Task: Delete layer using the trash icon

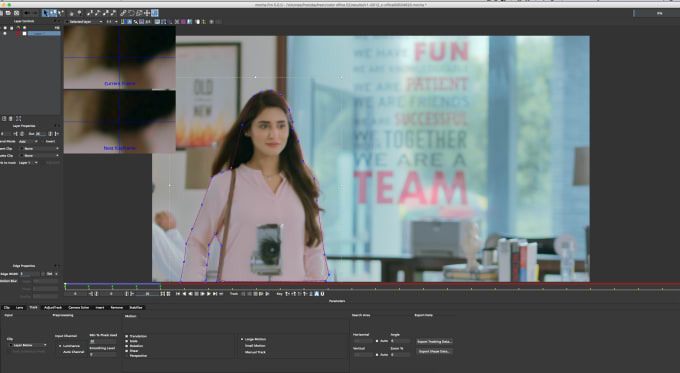Action: click(11, 118)
